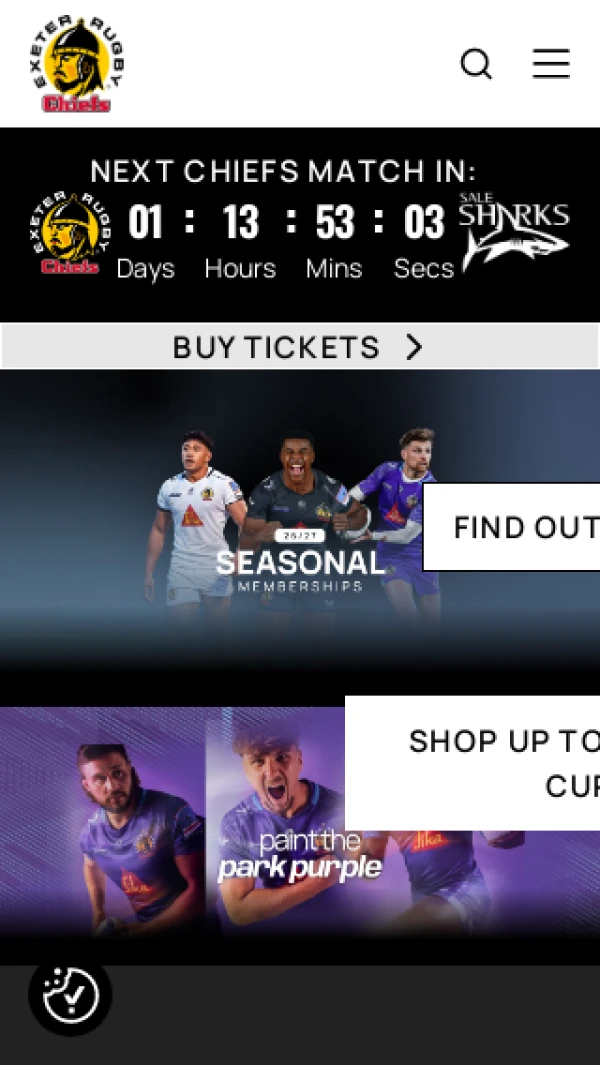Viewport: 600px width, 1065px height.
Task: Click the Exeter Chiefs header logo
Action: (x=78, y=64)
